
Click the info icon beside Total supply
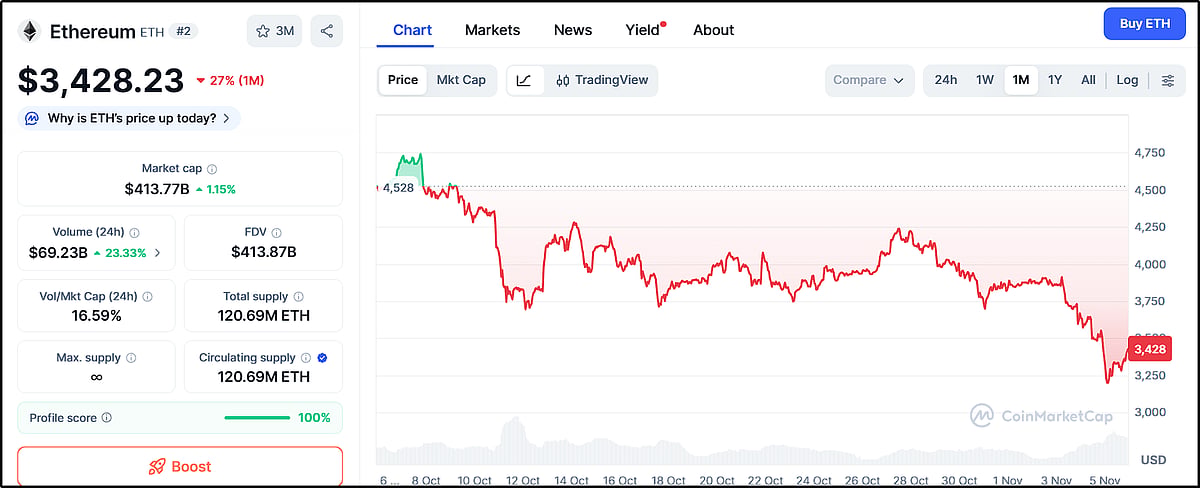(299, 296)
